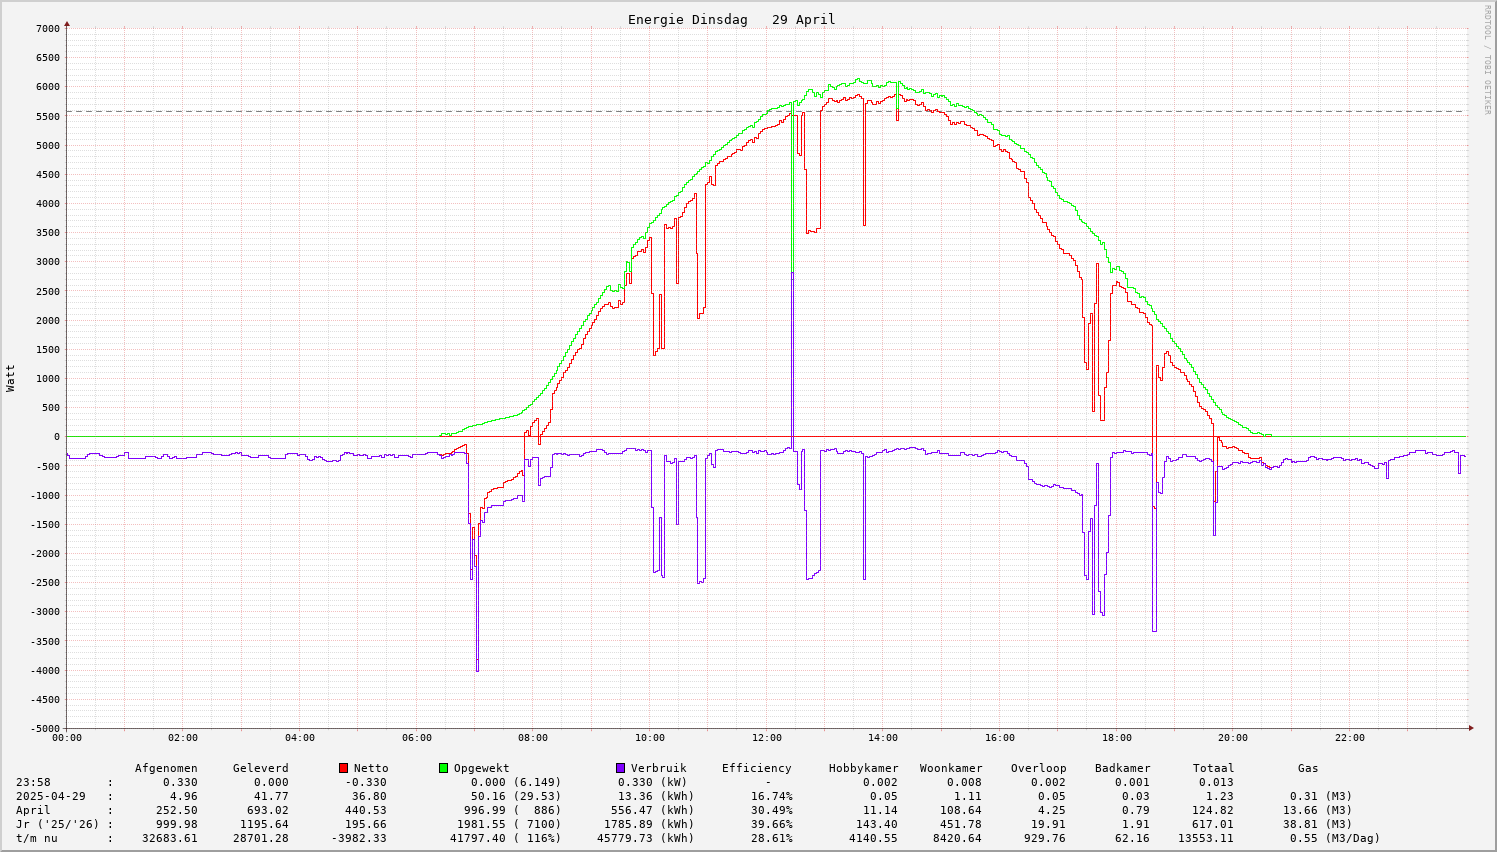
Task: Click the Overloop column header
Action: 1038,768
